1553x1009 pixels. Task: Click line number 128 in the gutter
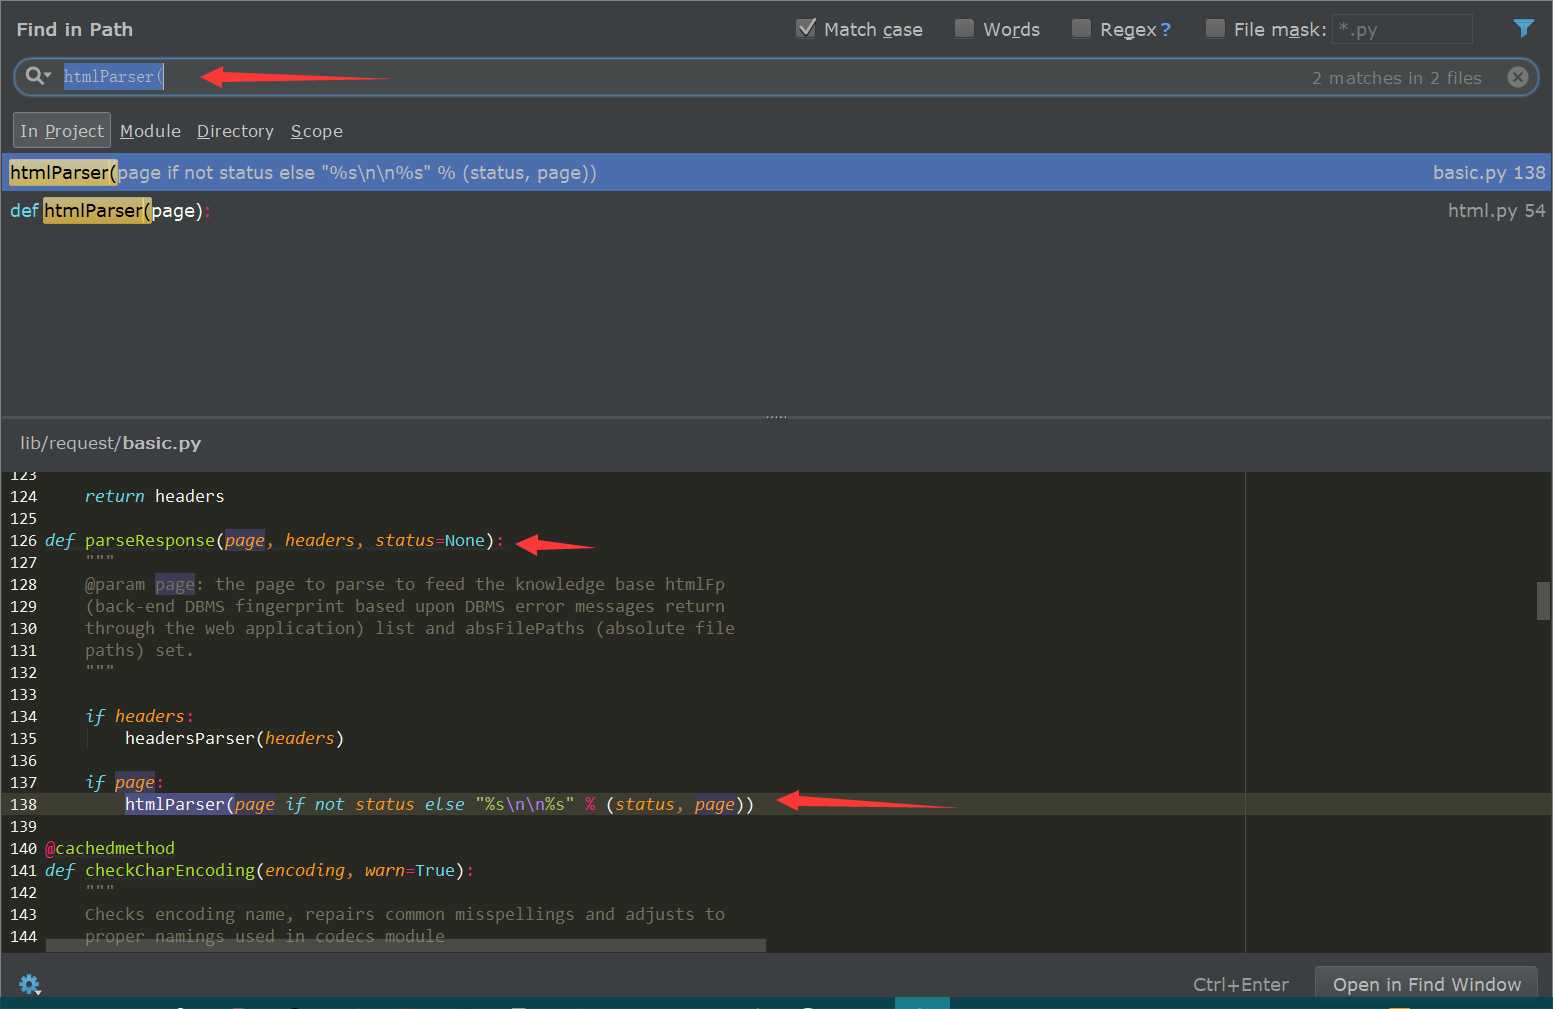coord(23,584)
